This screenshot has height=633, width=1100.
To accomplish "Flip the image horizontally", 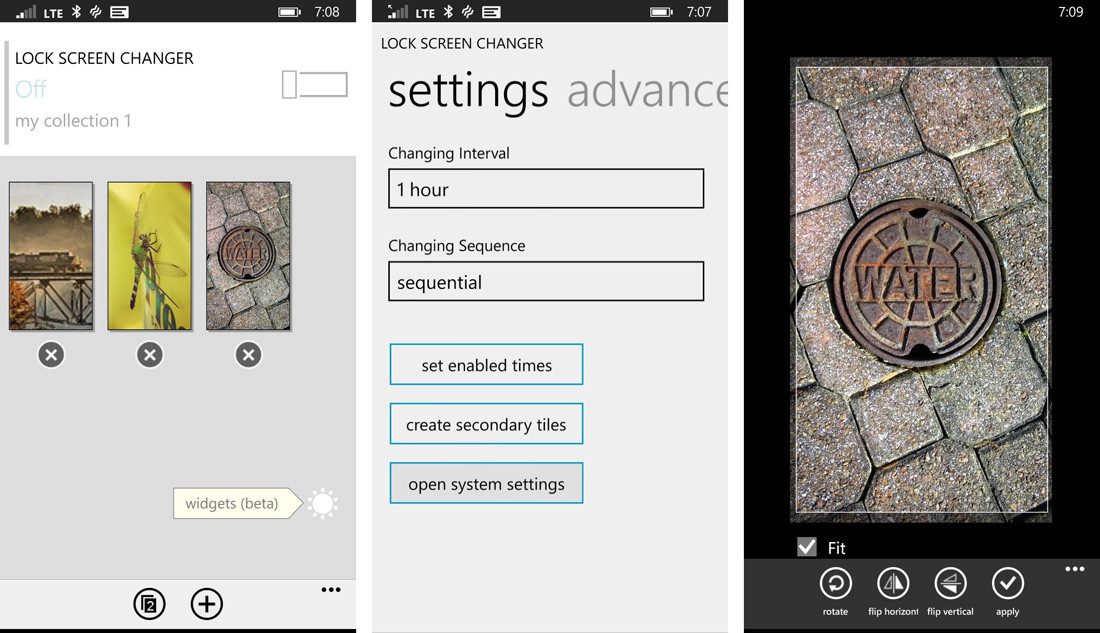I will pos(893,583).
